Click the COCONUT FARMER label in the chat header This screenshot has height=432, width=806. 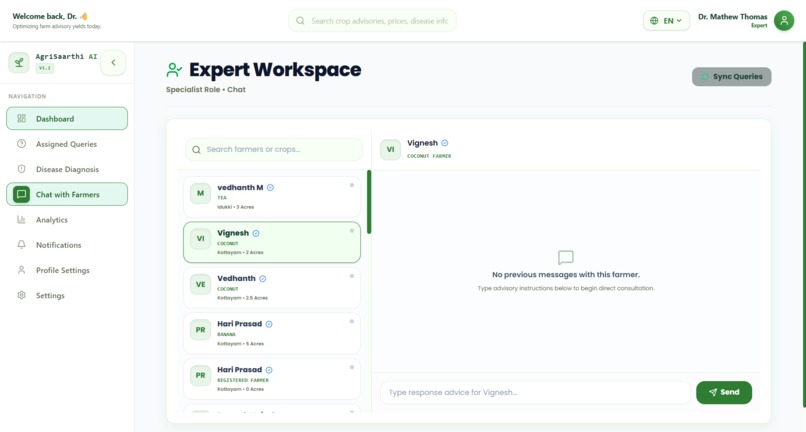click(x=429, y=156)
